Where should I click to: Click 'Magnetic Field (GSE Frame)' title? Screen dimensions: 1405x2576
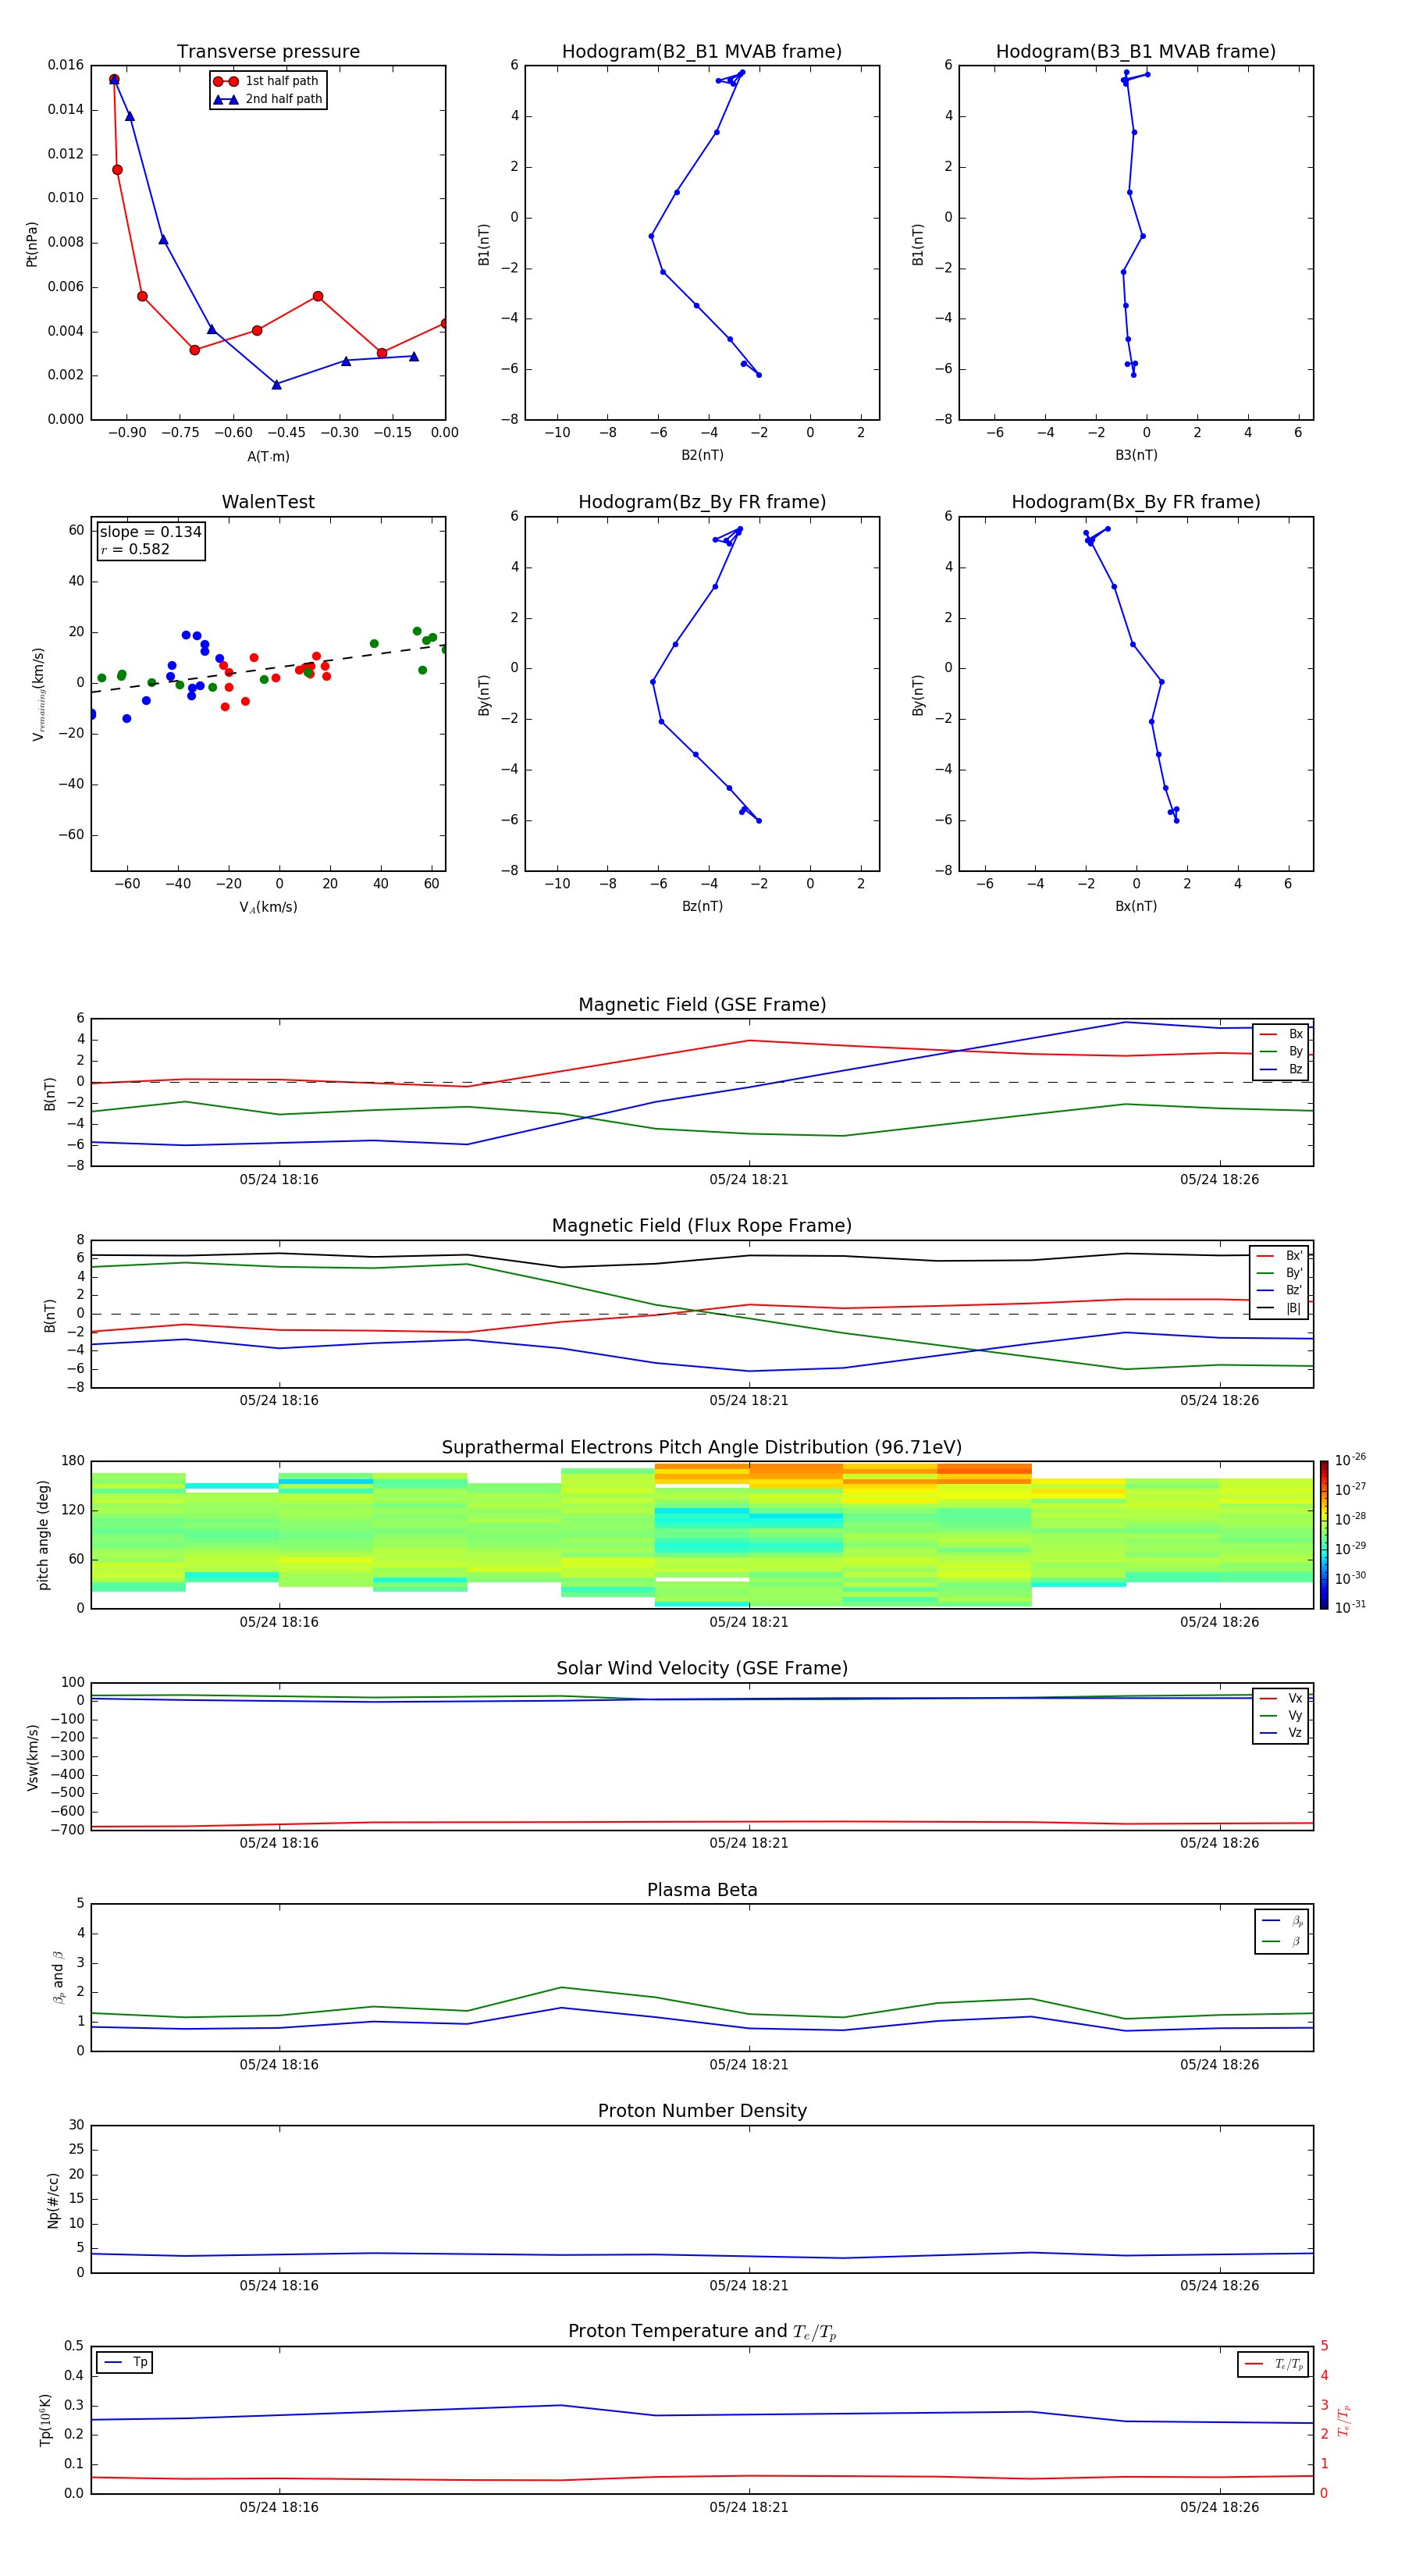702,1004
